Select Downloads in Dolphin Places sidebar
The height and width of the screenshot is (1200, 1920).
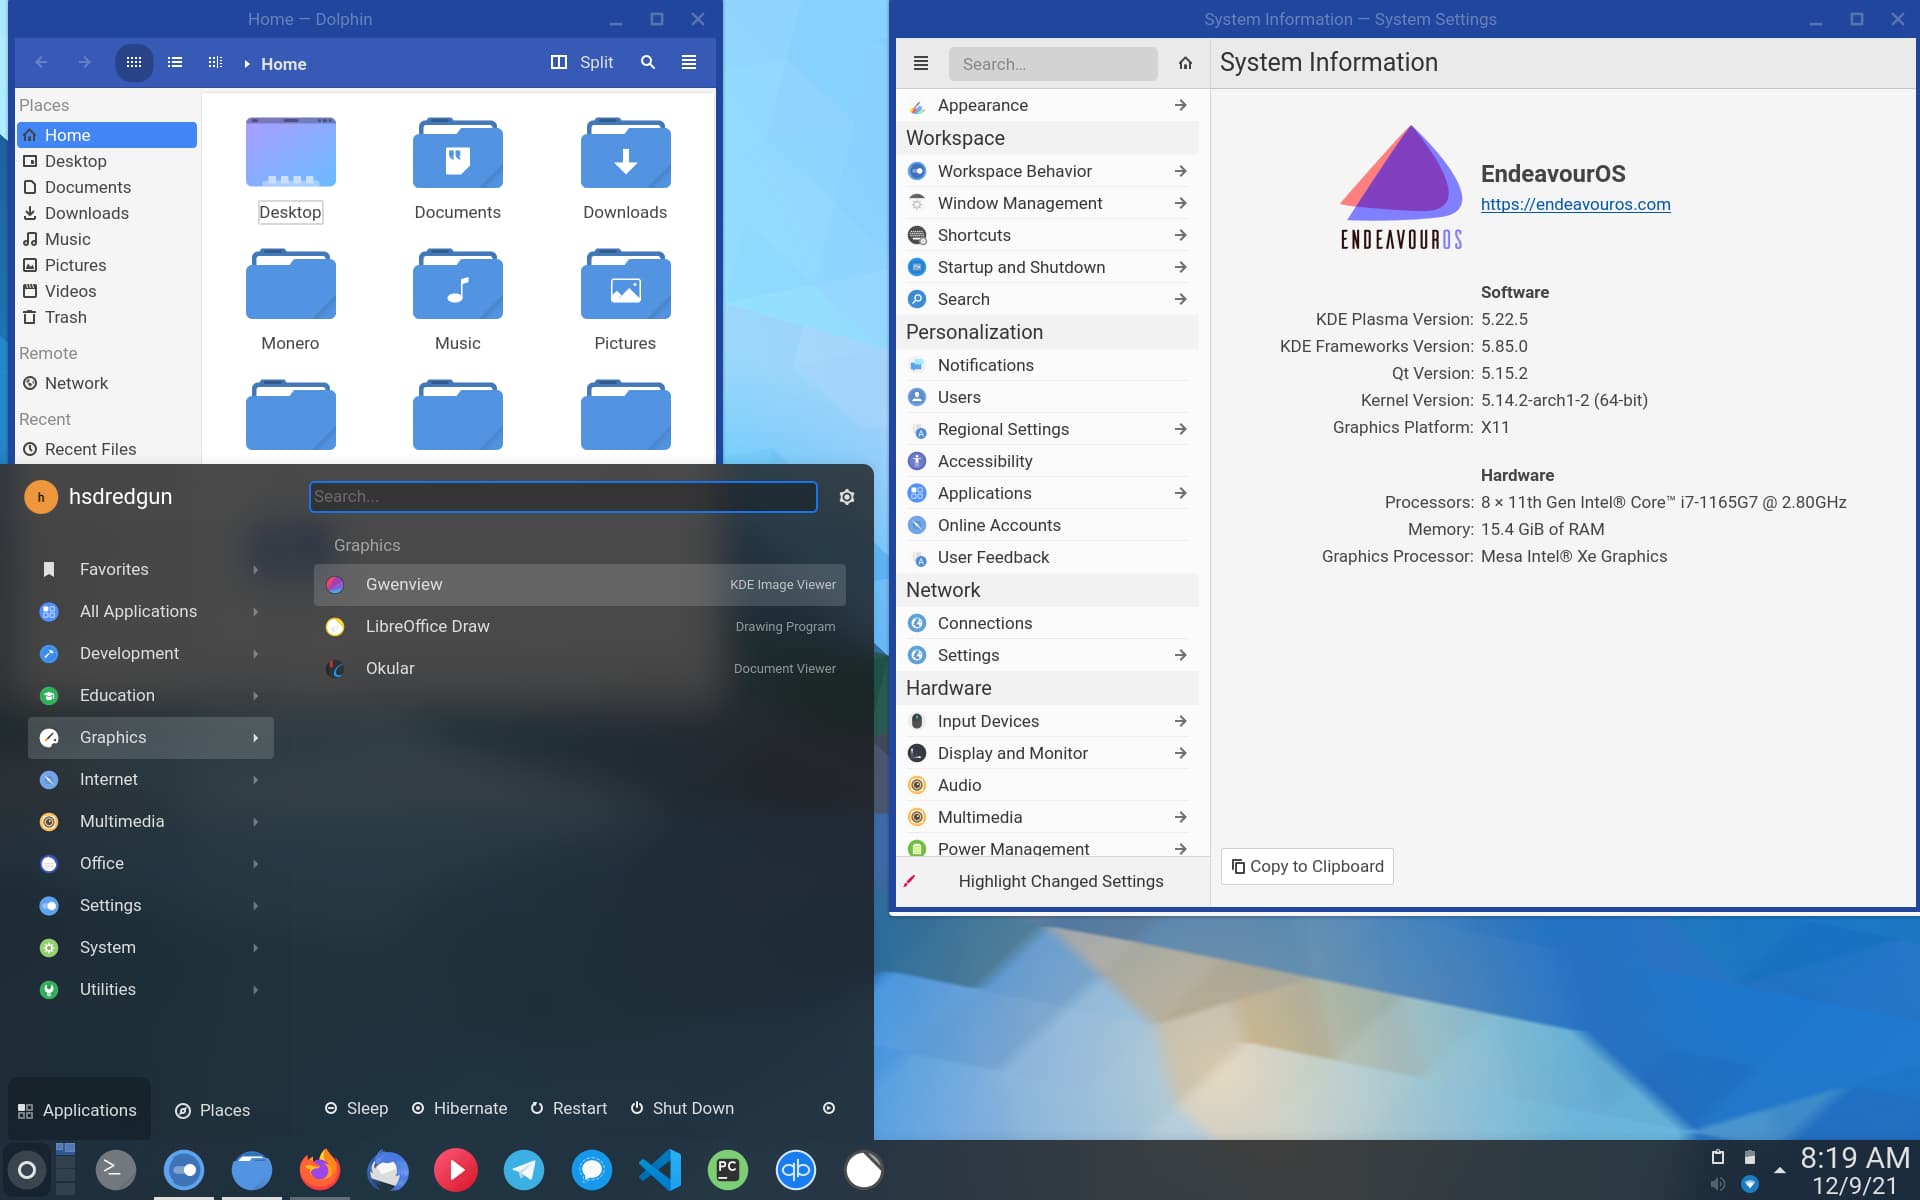point(107,214)
